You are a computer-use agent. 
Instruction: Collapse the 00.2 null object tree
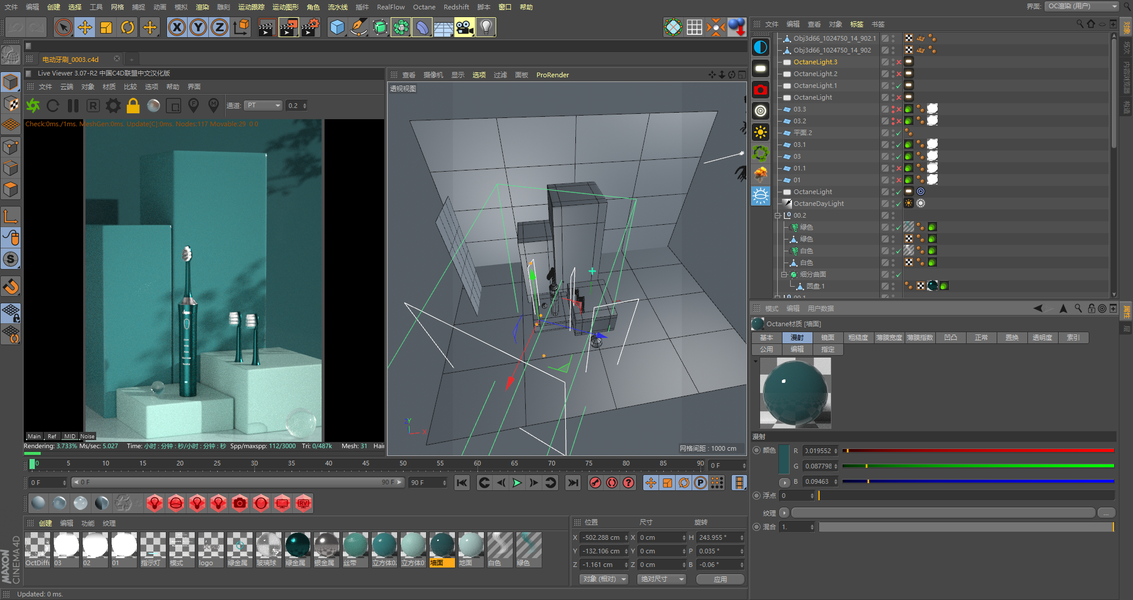pos(778,215)
